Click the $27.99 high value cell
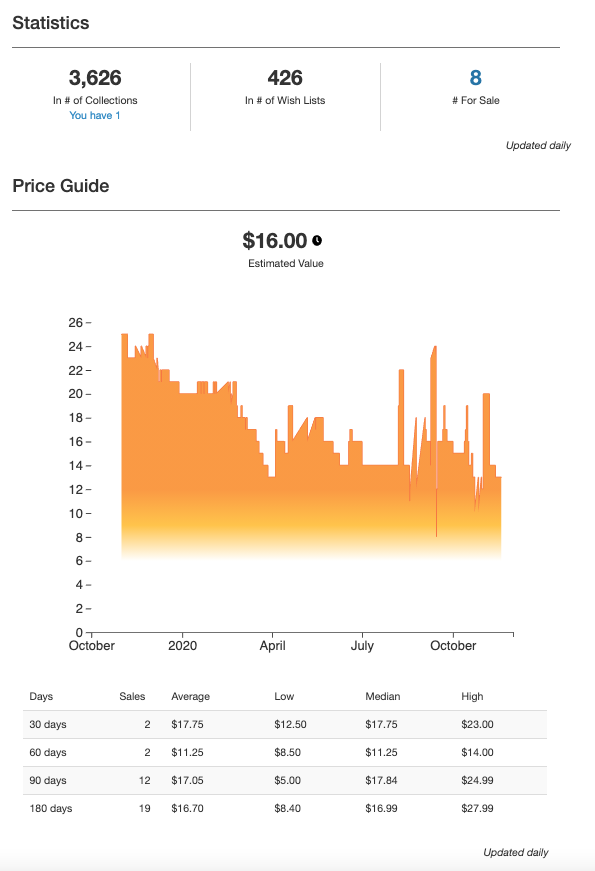595x871 pixels. (477, 808)
